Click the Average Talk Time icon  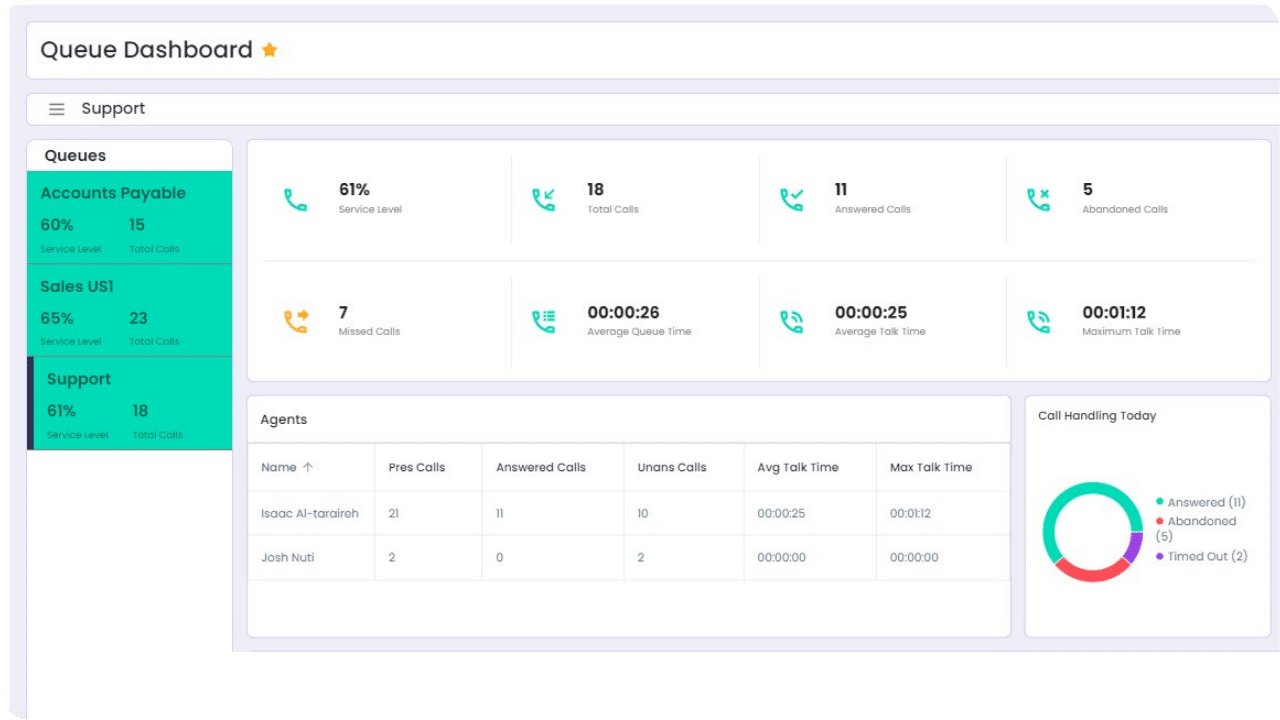click(791, 321)
